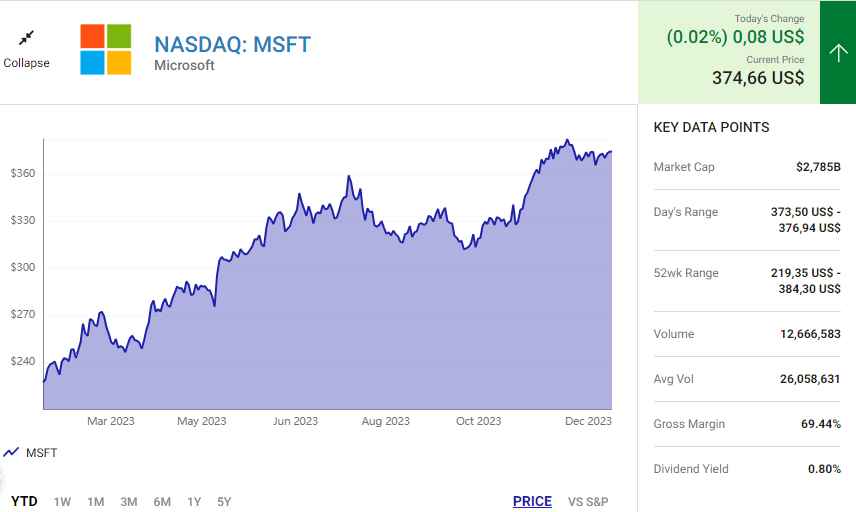This screenshot has height=512, width=856.
Task: Toggle chart to PRICE view
Action: tap(532, 501)
